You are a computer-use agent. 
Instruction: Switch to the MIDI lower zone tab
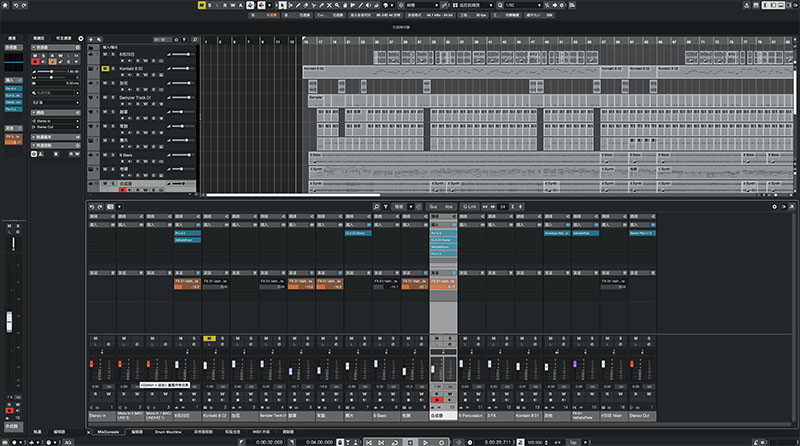point(261,432)
